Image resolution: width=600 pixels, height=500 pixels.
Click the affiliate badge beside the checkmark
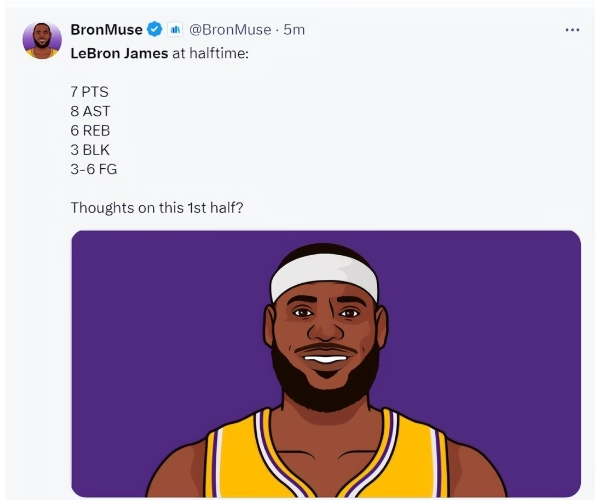click(175, 30)
